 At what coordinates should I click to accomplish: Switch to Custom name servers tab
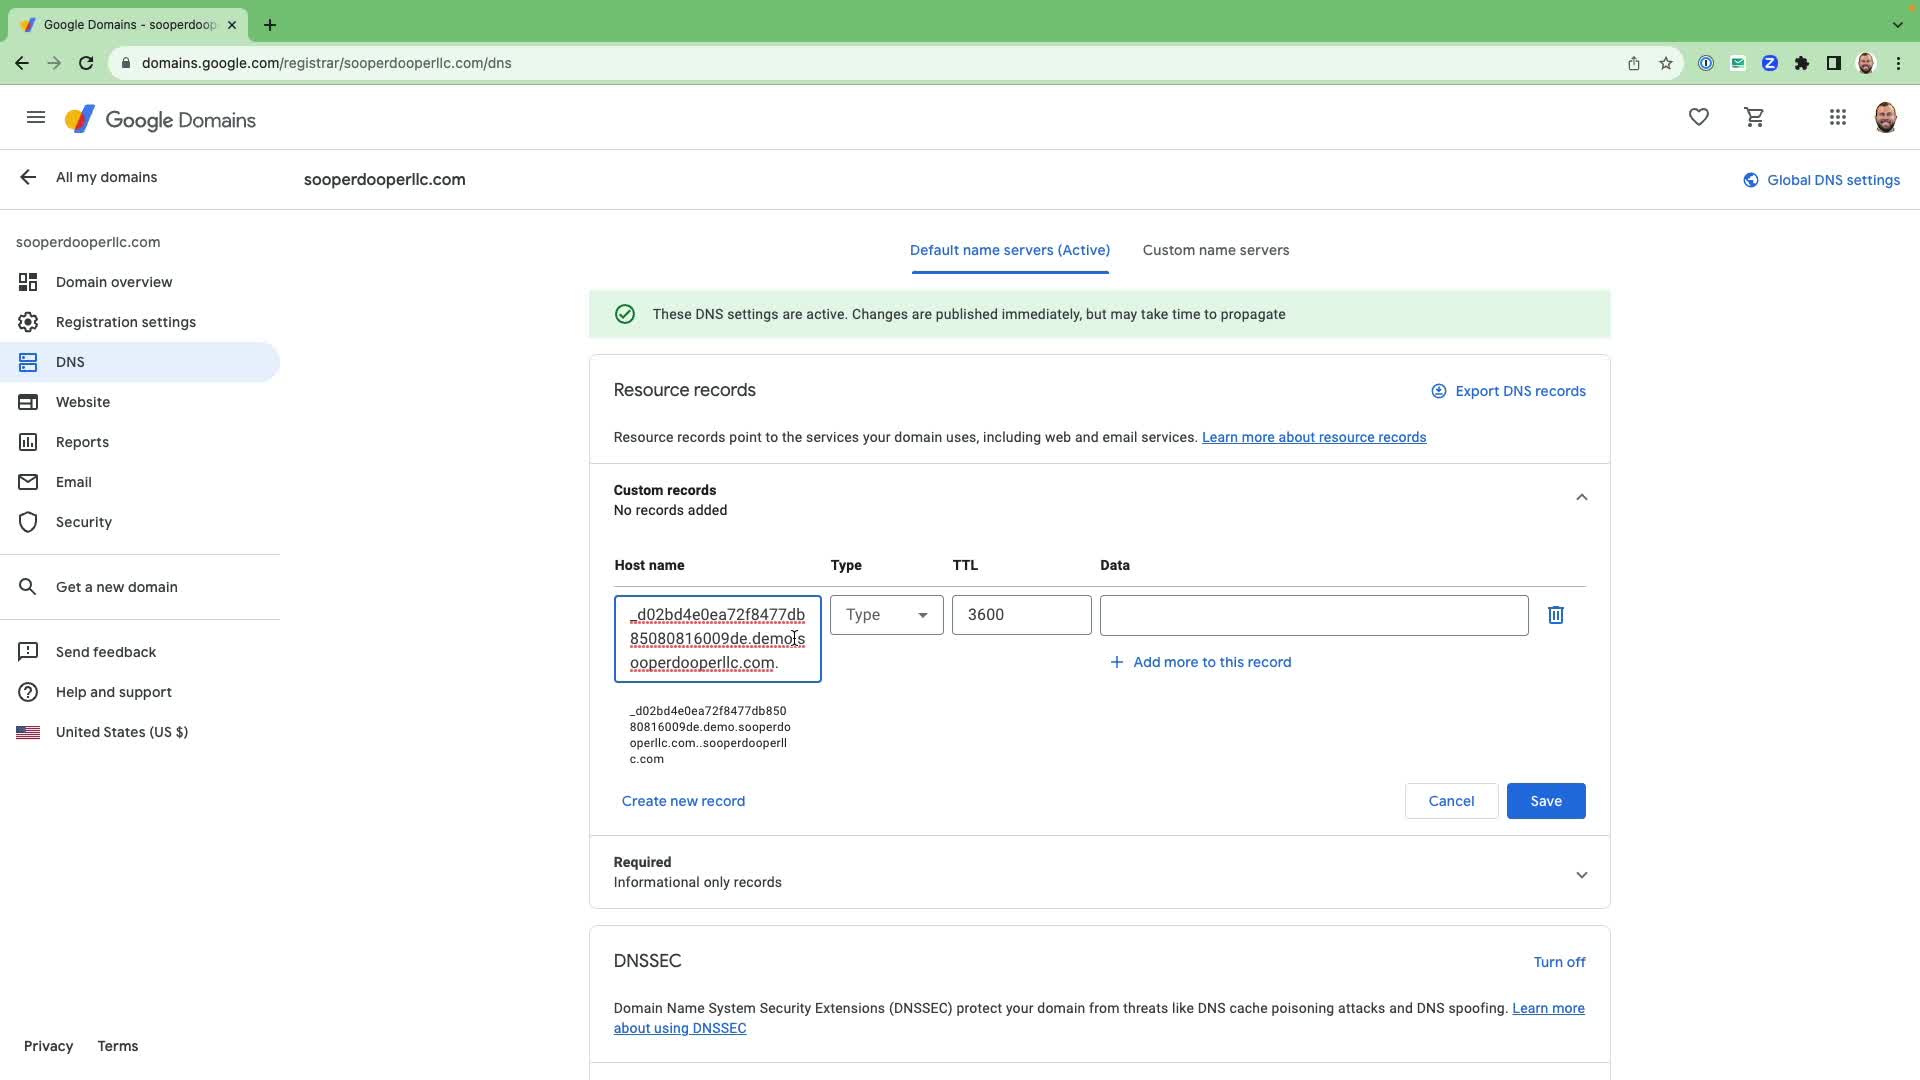[1215, 250]
